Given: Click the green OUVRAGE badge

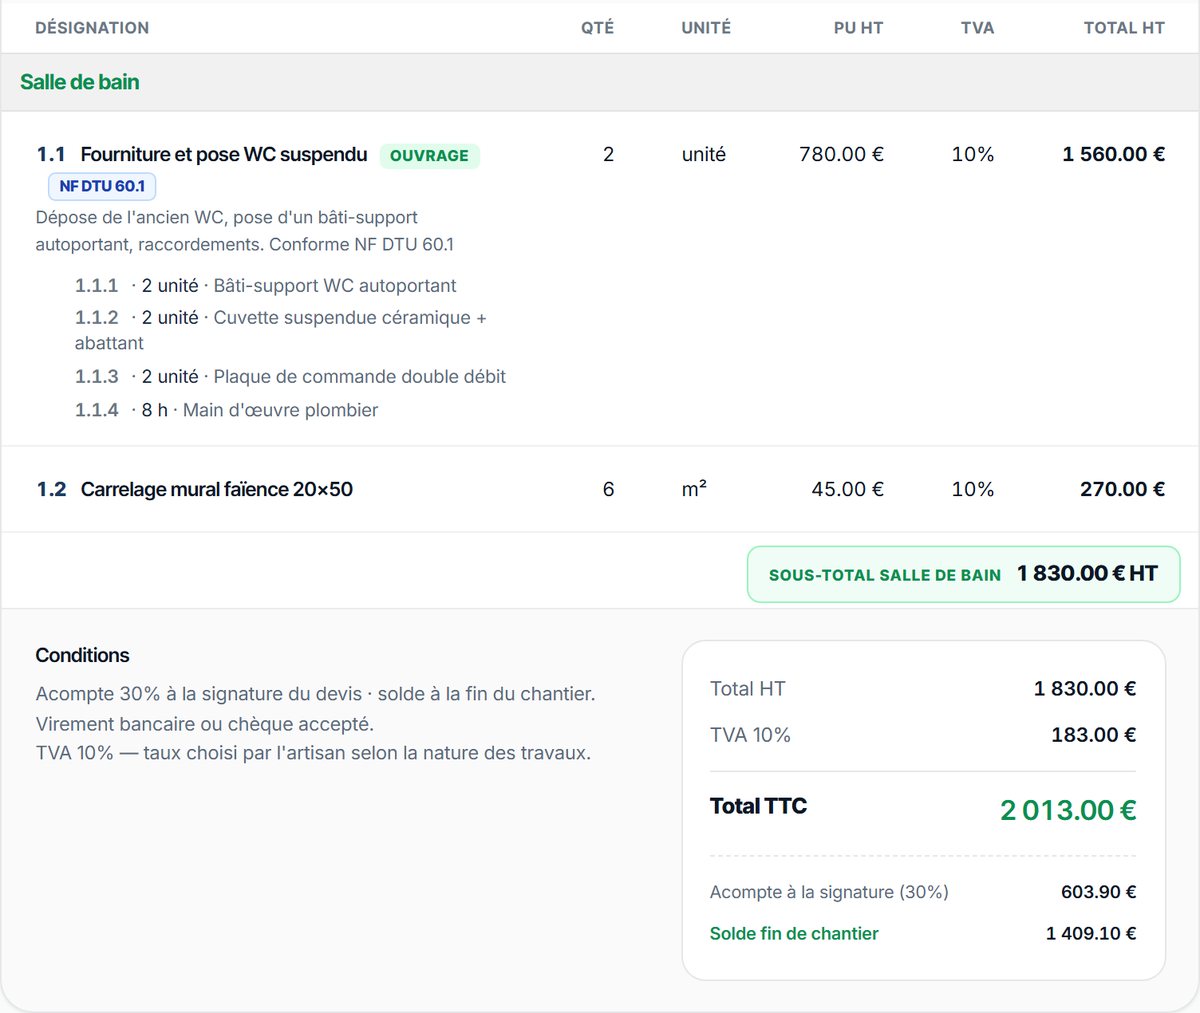Looking at the screenshot, I should (429, 156).
